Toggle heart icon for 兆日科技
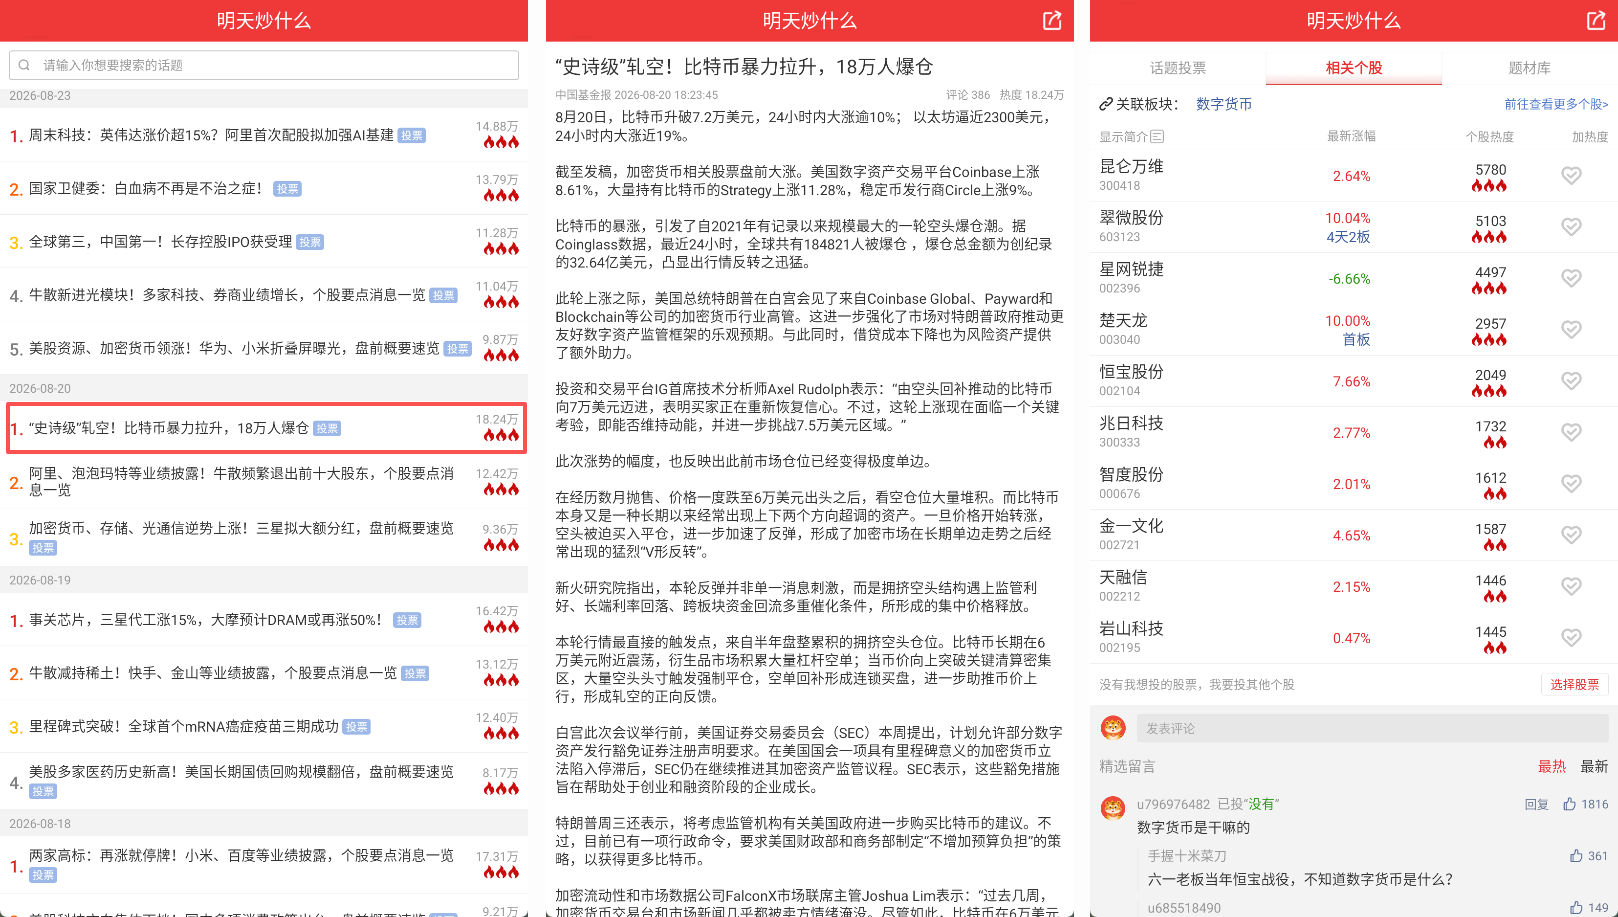The image size is (1618, 917). [x=1571, y=432]
